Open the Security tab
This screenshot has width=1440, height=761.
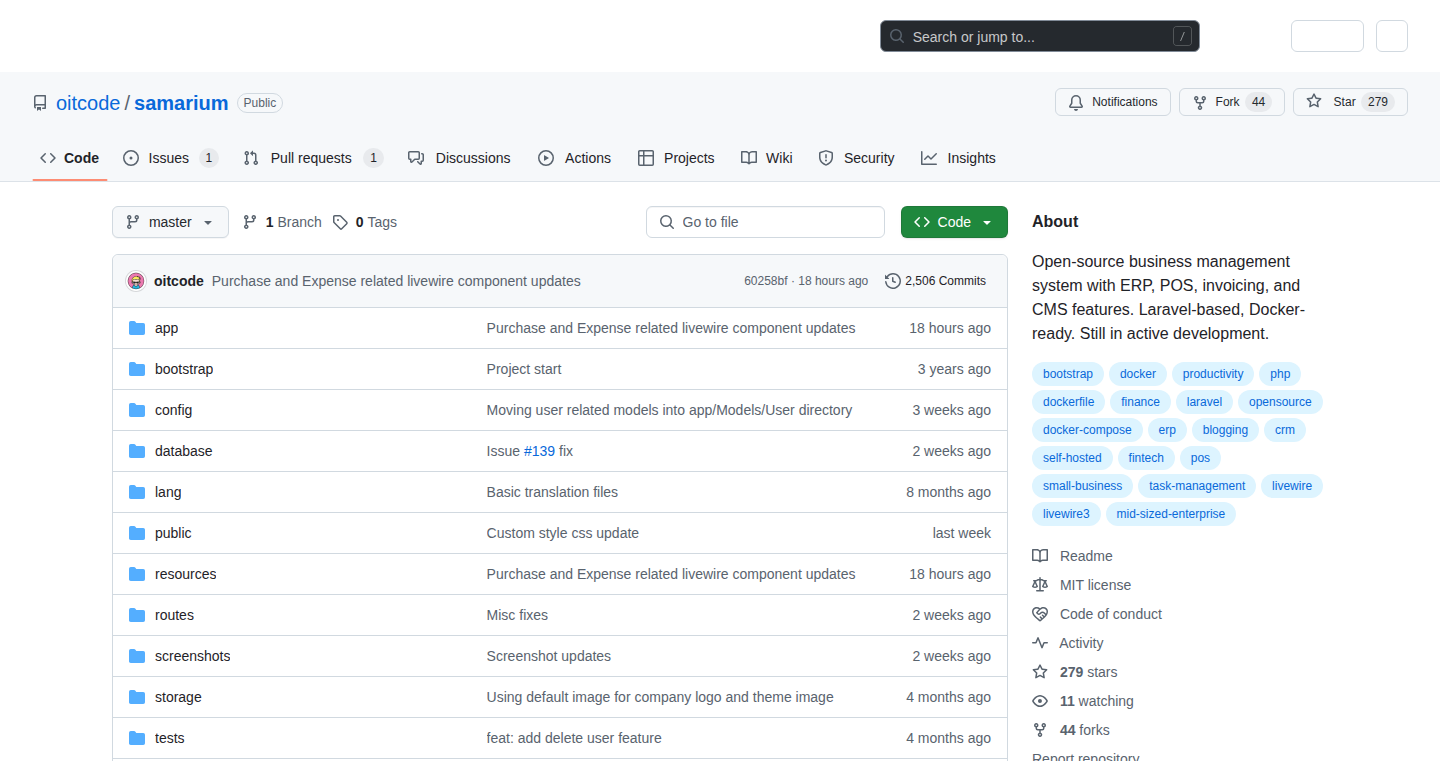[x=856, y=158]
